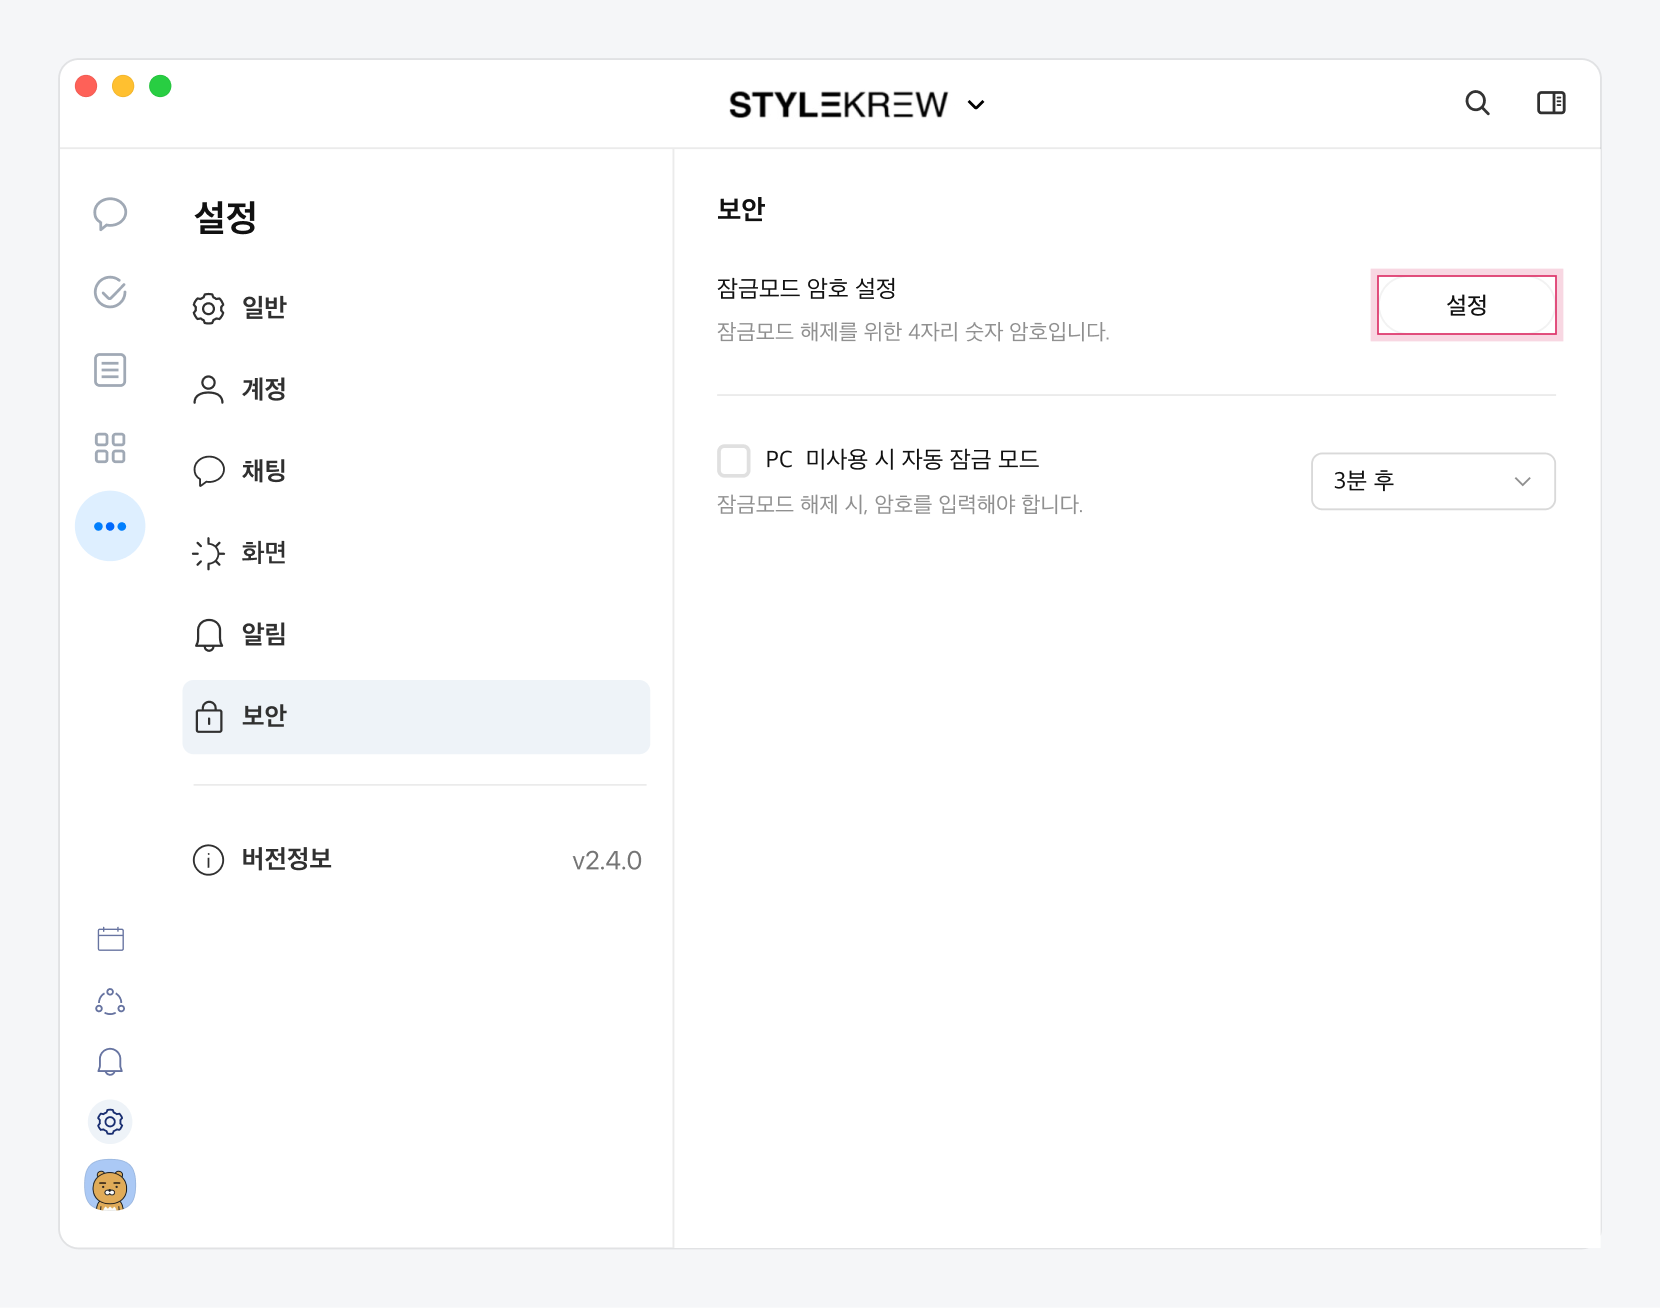The height and width of the screenshot is (1308, 1660).
Task: Click the settings gear icon in sidebar
Action: [110, 1122]
